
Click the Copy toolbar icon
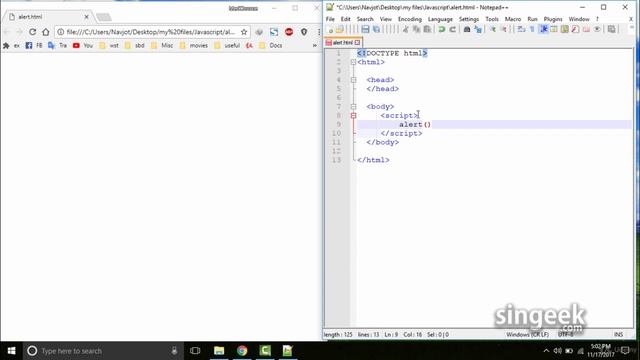click(x=416, y=29)
